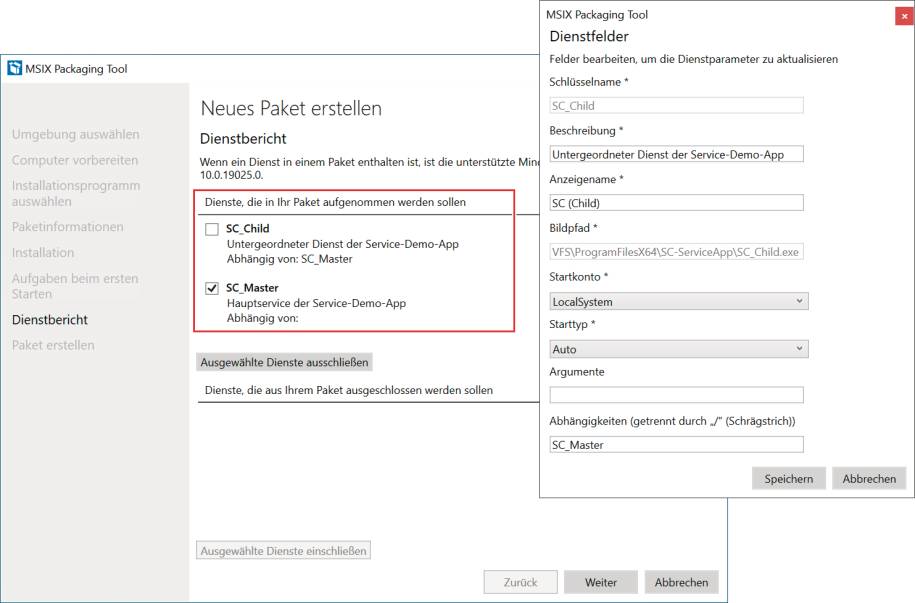Go to Paket erstellen step

53,345
